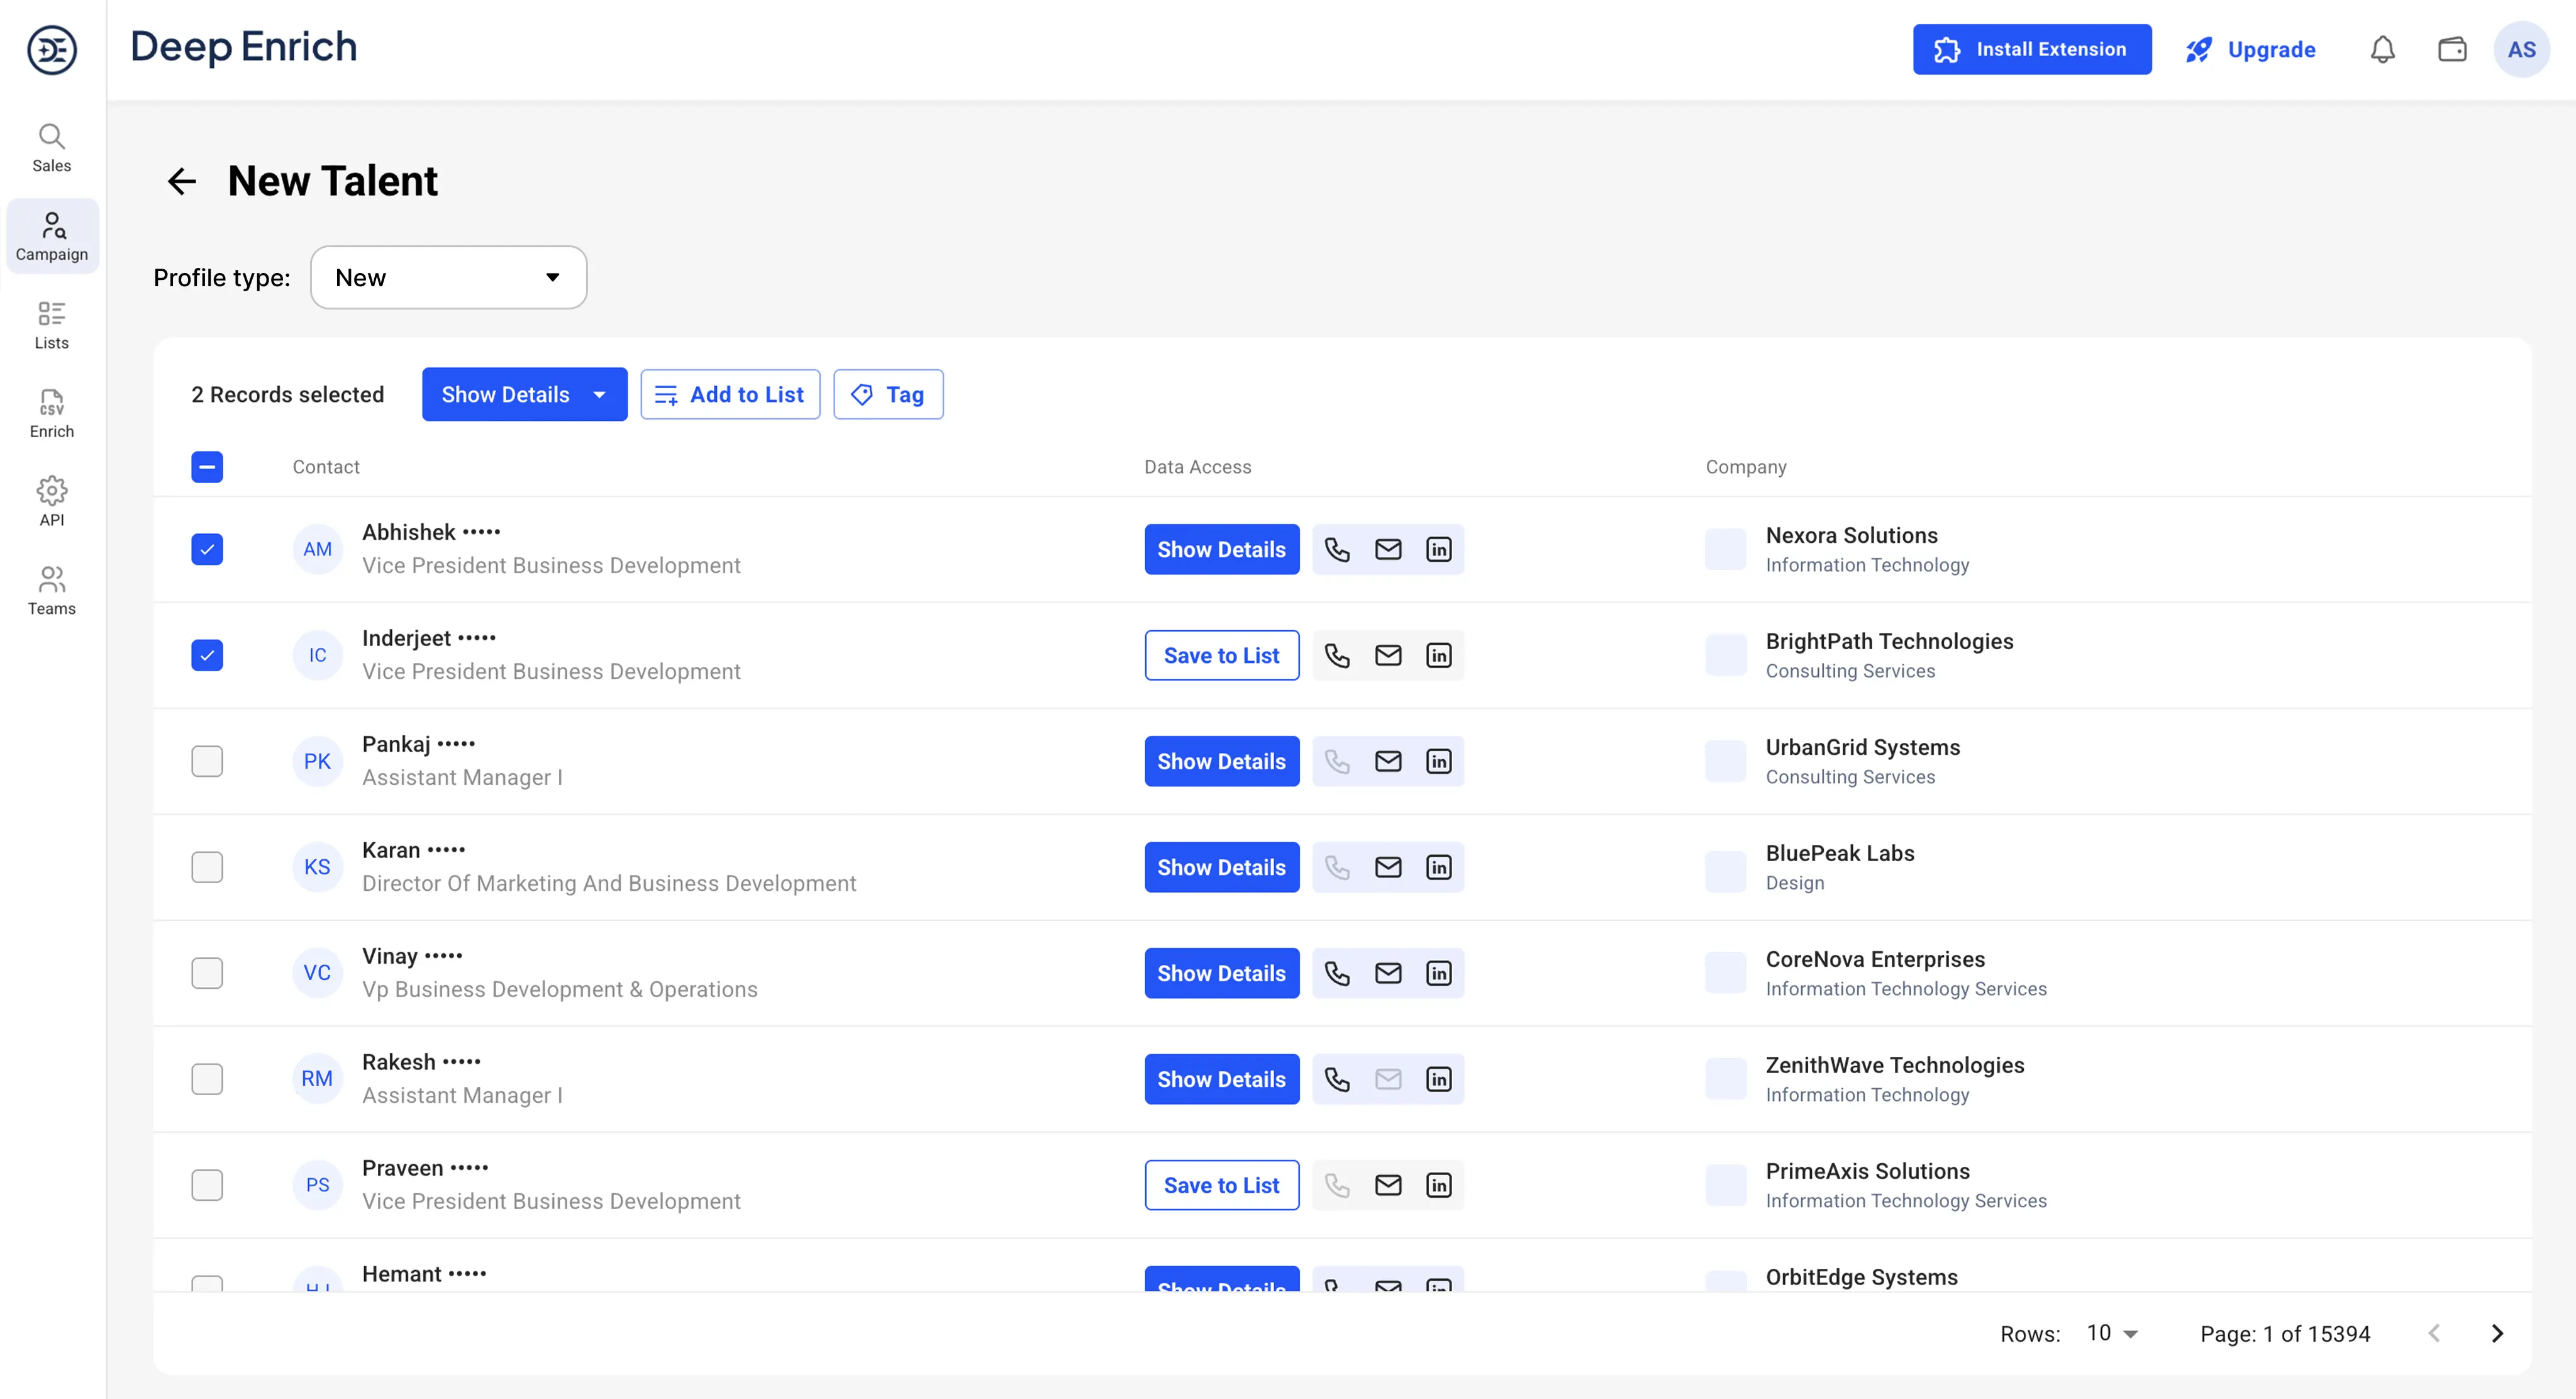
Task: Click the phone icon for Rakesh
Action: point(1337,1079)
